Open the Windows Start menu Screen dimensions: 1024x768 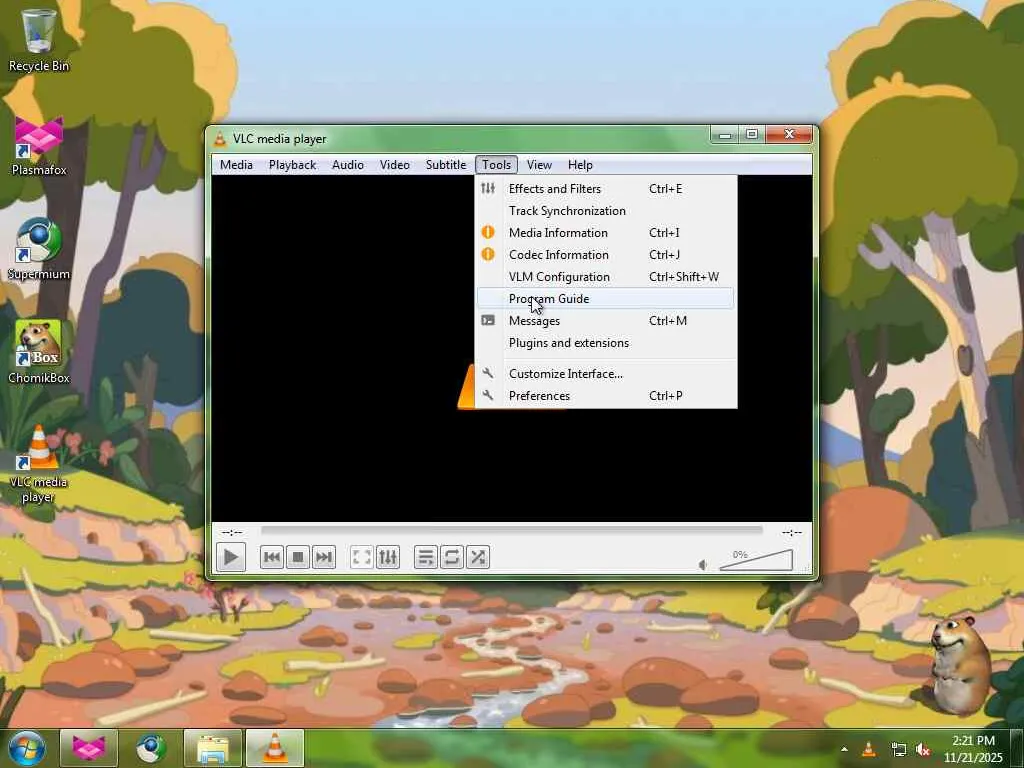click(x=27, y=748)
